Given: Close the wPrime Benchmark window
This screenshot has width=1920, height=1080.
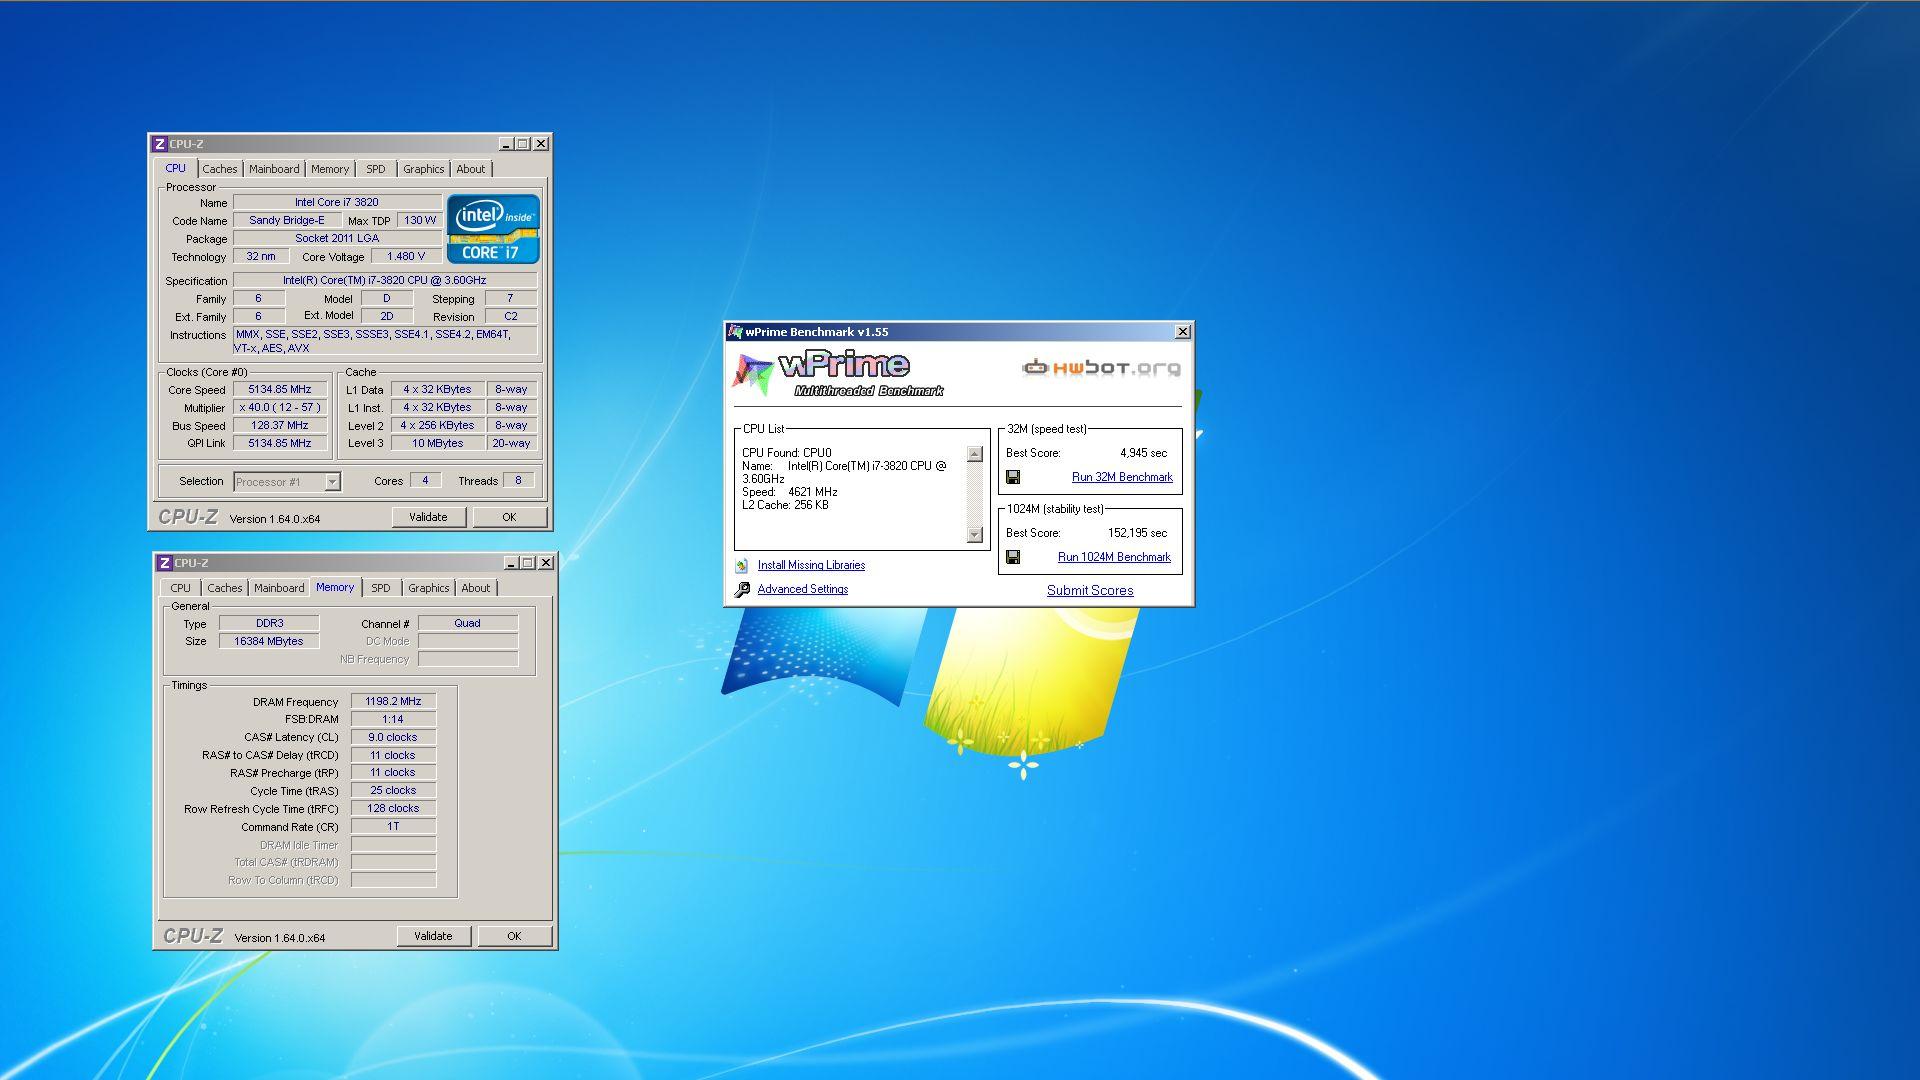Looking at the screenshot, I should click(x=1182, y=332).
